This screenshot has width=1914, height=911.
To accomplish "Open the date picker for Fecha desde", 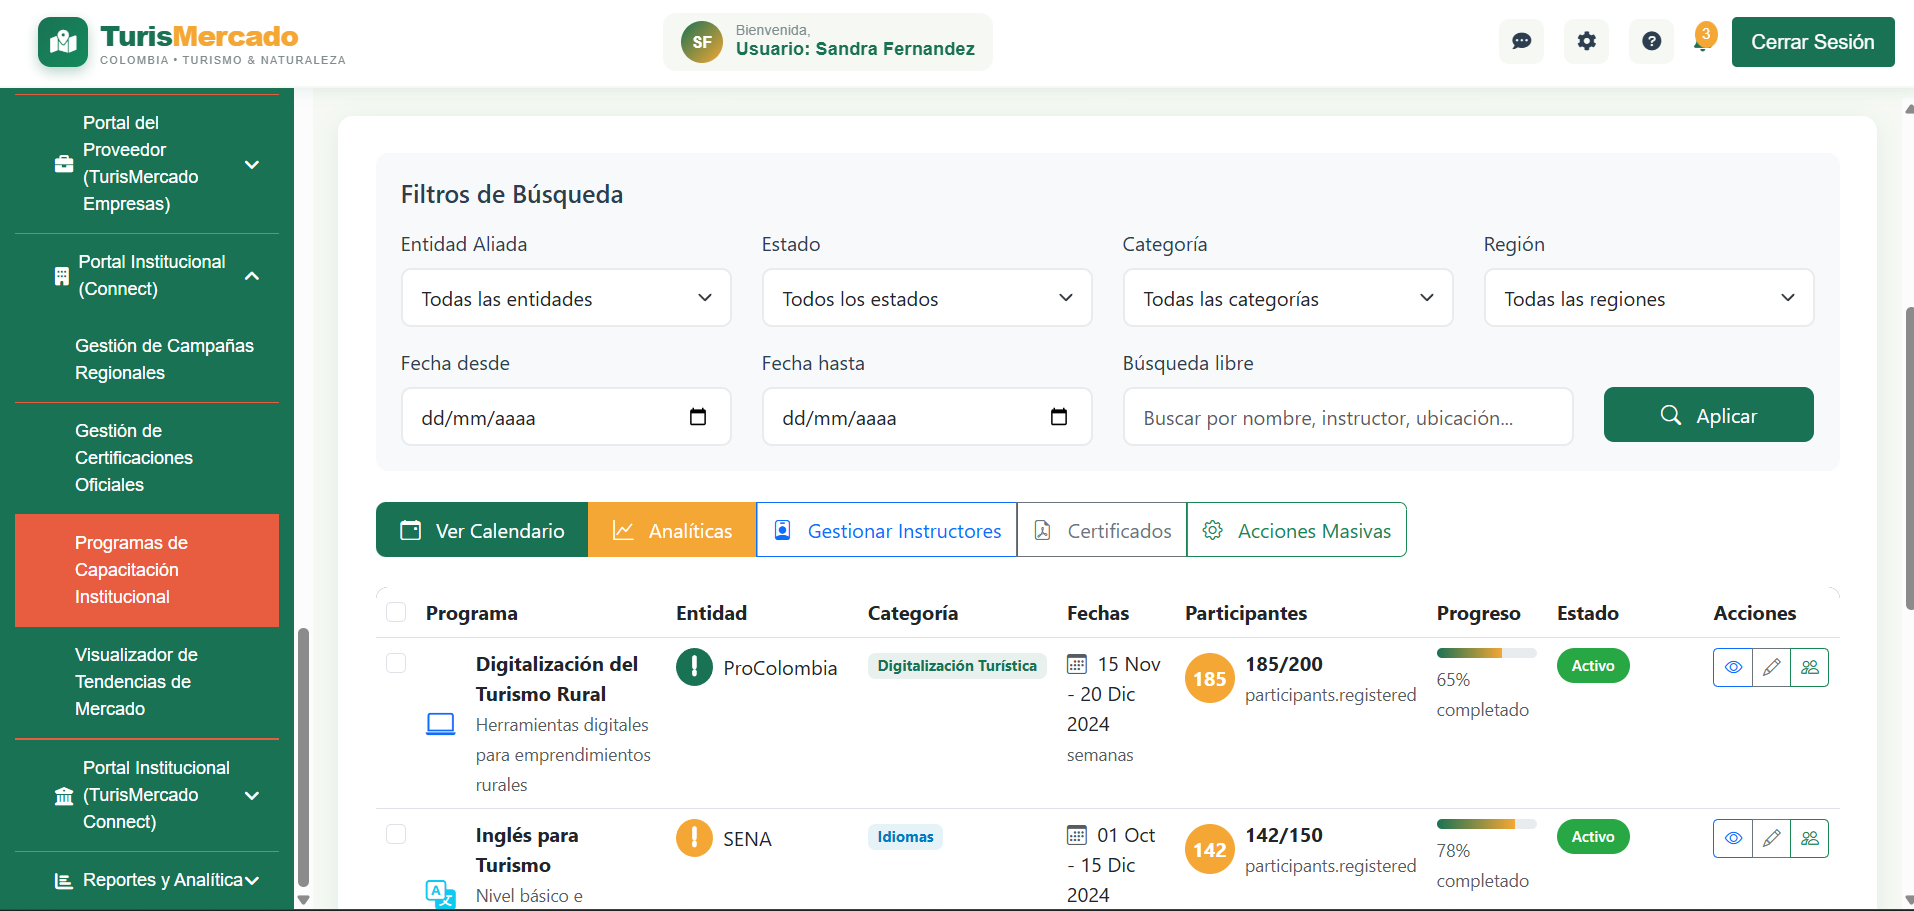I will point(698,417).
